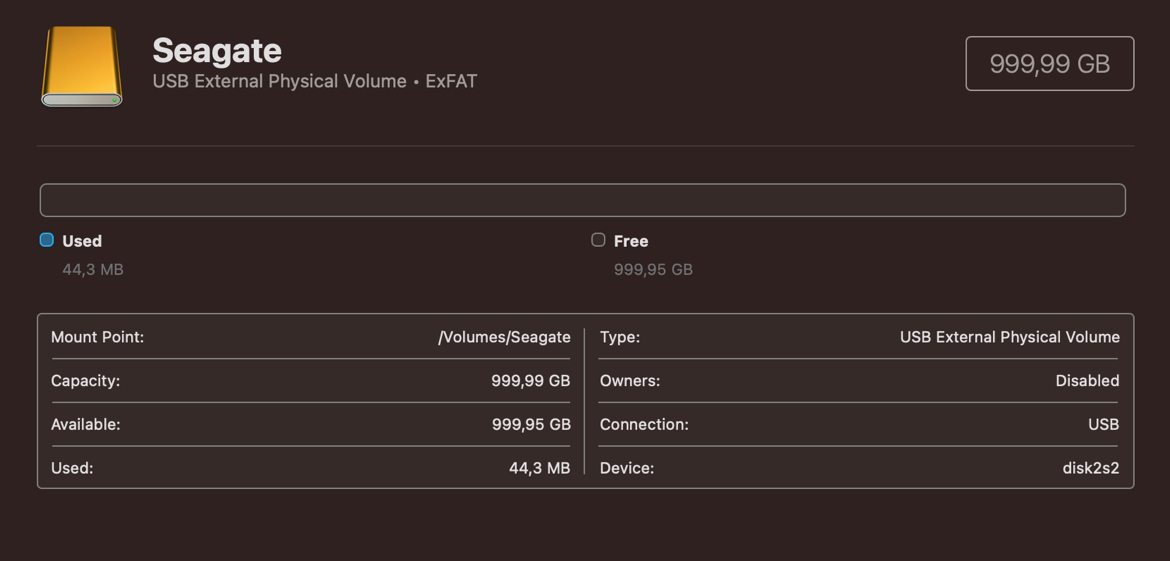This screenshot has height=561, width=1170.
Task: Click the orange Seagate drive icon
Action: pos(81,66)
